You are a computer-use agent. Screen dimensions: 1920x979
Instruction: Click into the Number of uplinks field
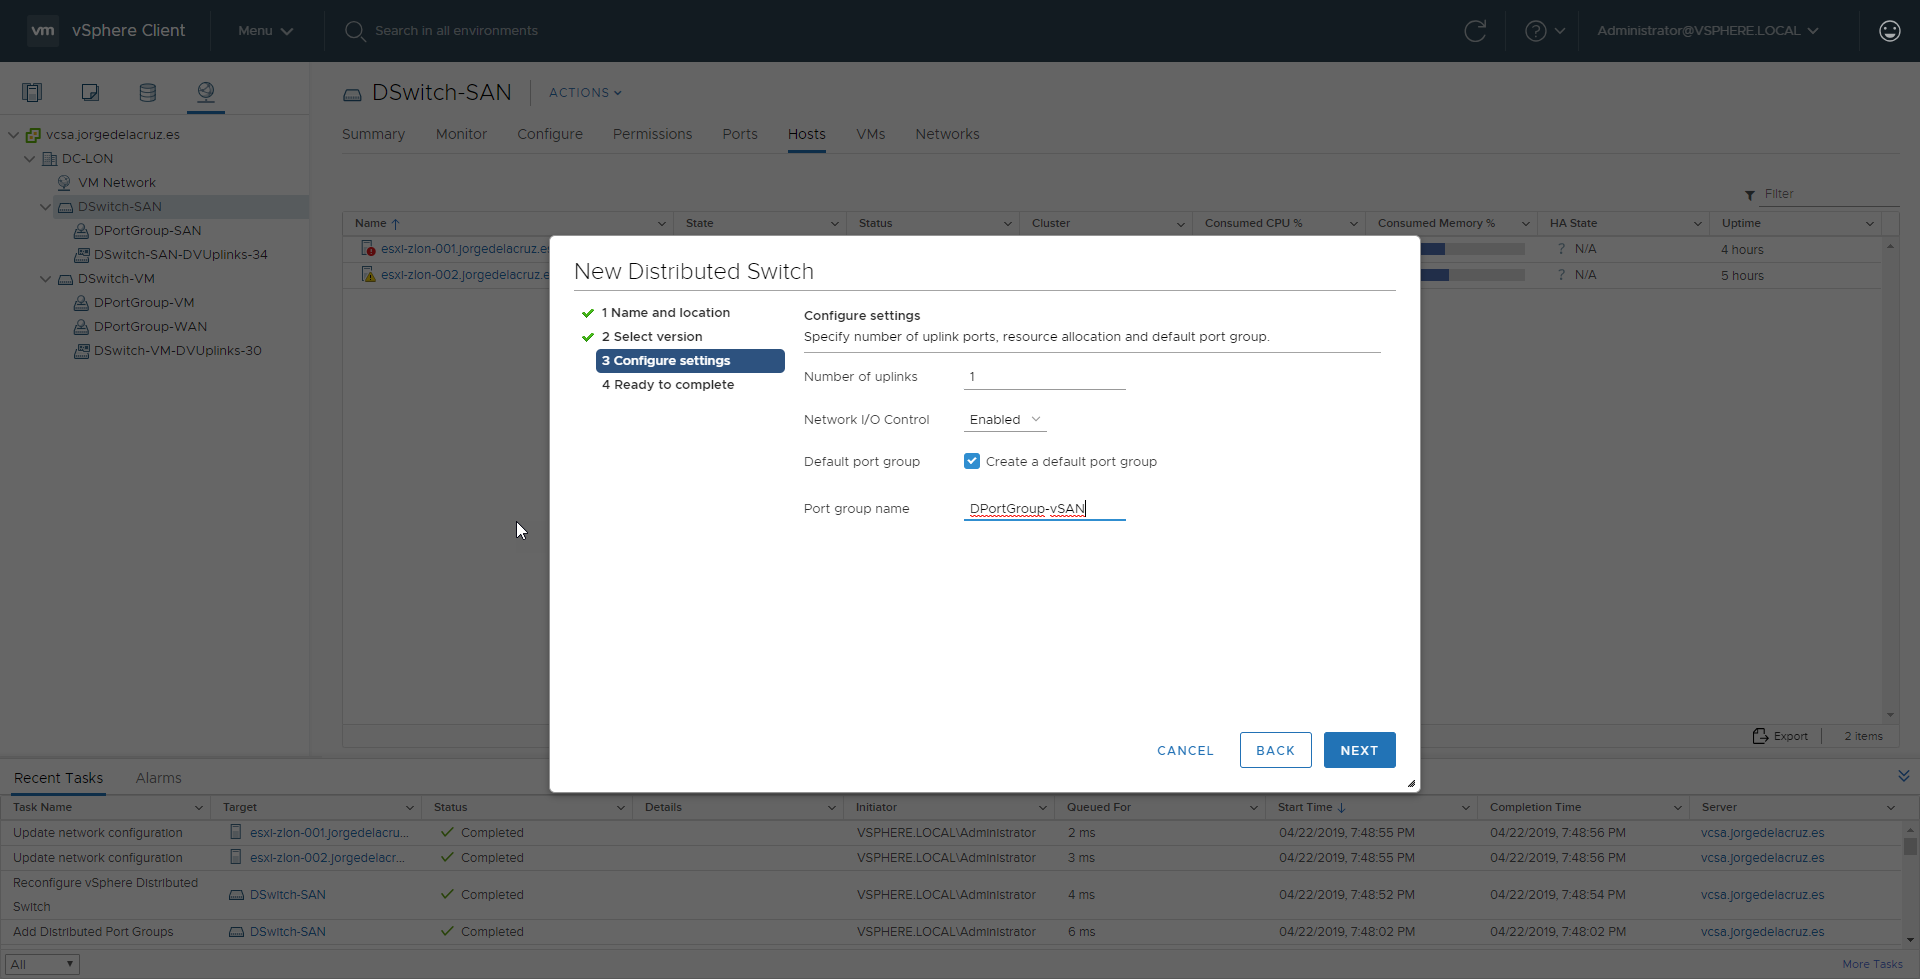1045,377
